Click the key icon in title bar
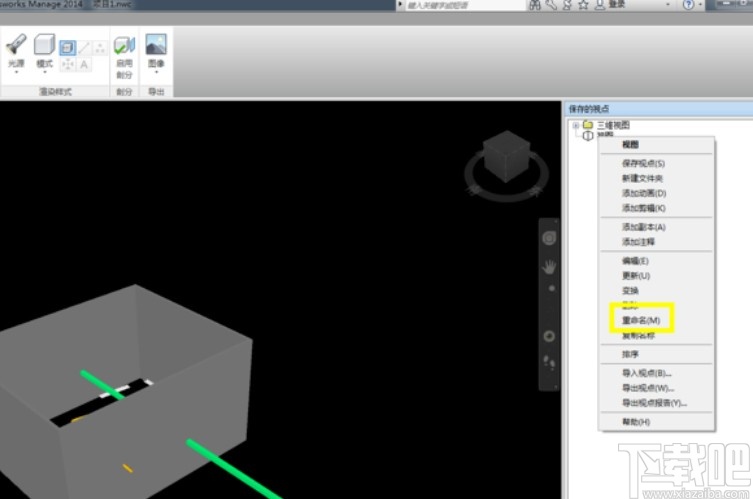The width and height of the screenshot is (753, 499). 551,5
